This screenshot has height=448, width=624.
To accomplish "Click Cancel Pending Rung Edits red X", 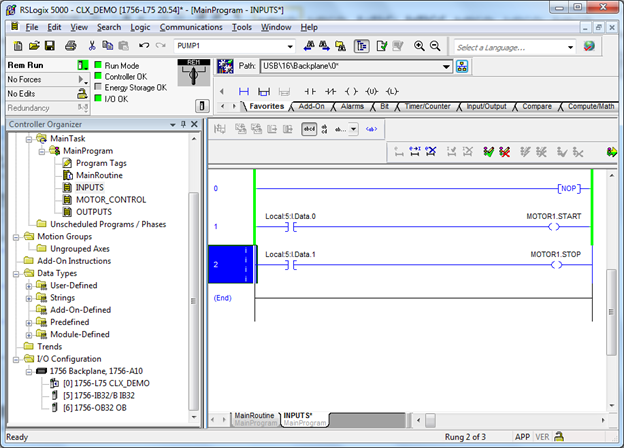I will (505, 152).
